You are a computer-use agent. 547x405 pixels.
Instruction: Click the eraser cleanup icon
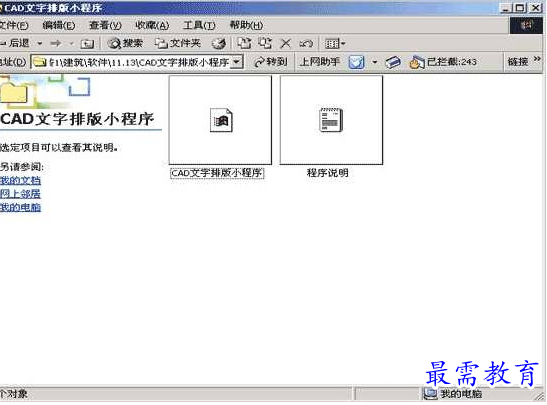pos(393,62)
